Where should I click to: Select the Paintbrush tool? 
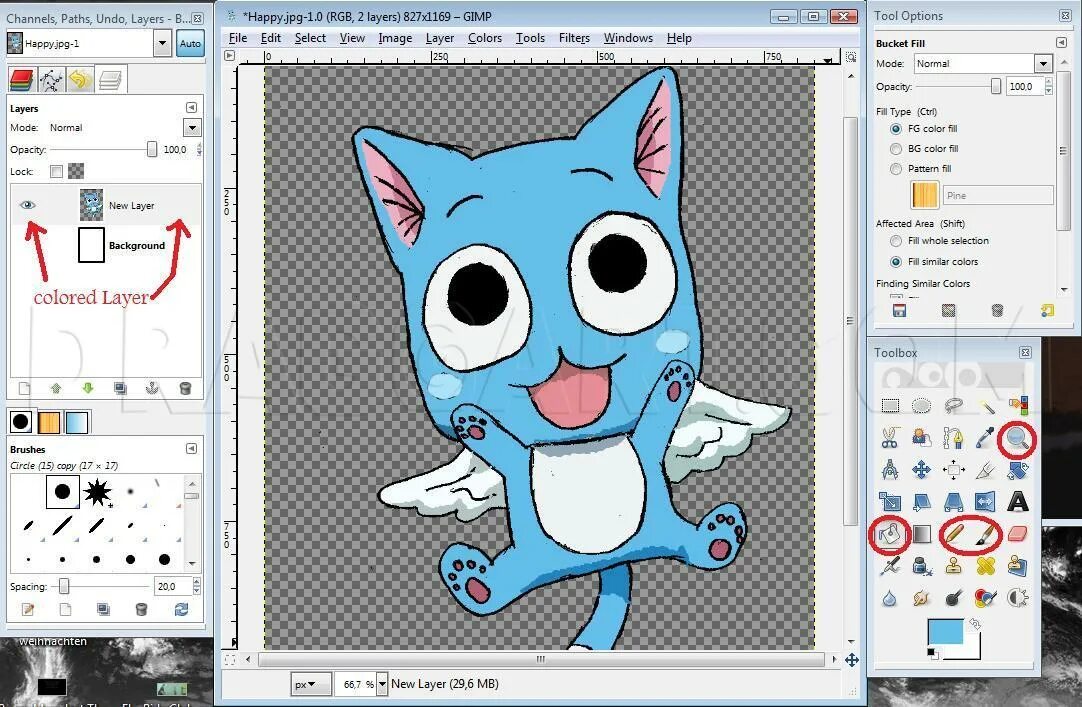(x=987, y=533)
